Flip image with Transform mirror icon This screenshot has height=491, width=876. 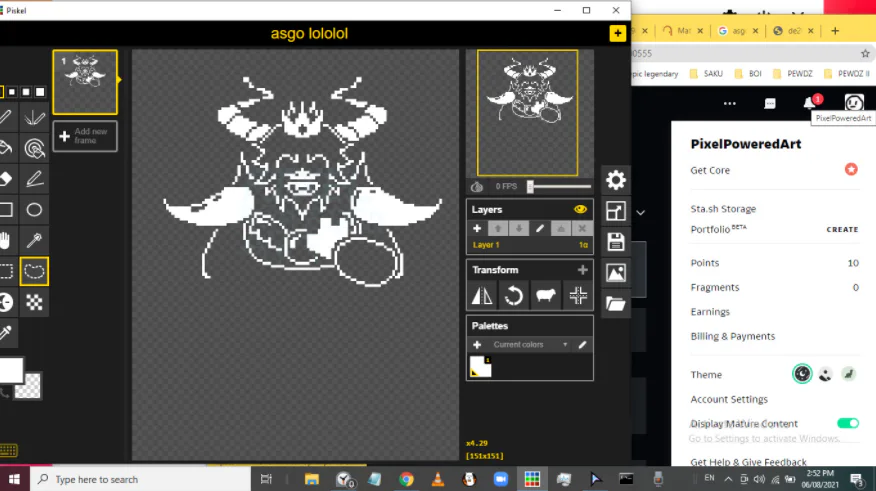[482, 295]
